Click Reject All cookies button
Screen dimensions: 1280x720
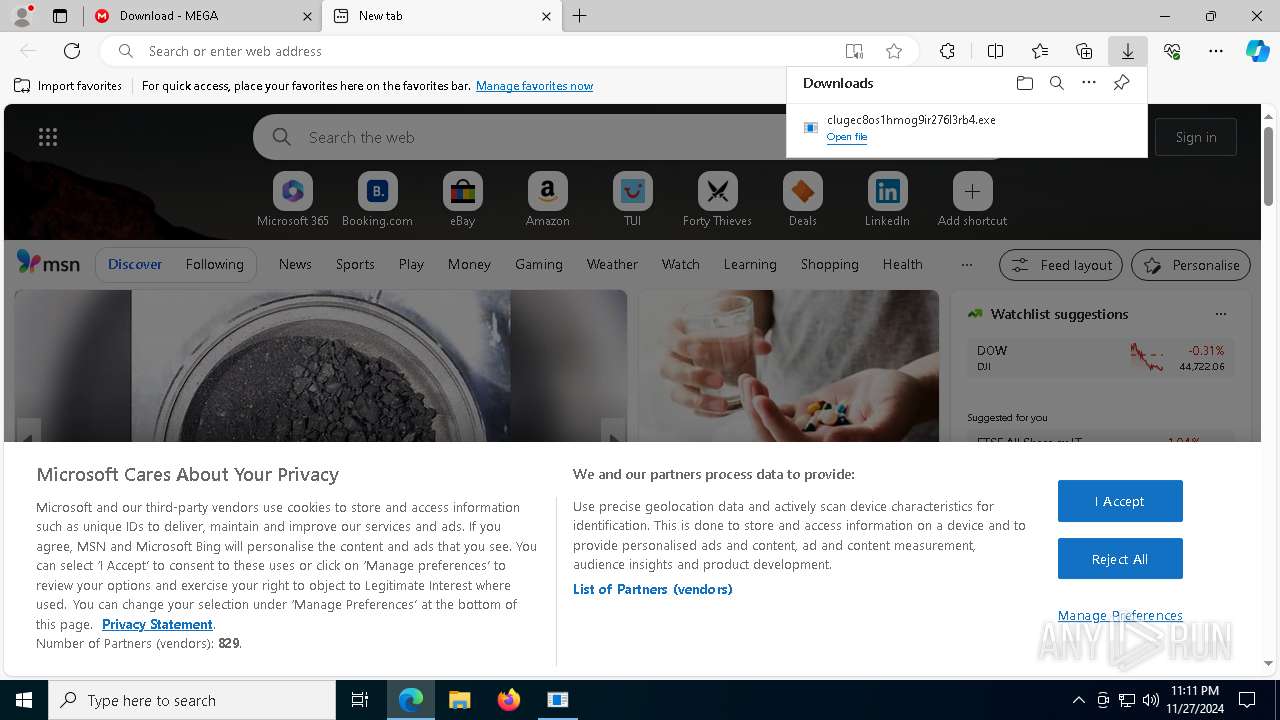(1120, 559)
